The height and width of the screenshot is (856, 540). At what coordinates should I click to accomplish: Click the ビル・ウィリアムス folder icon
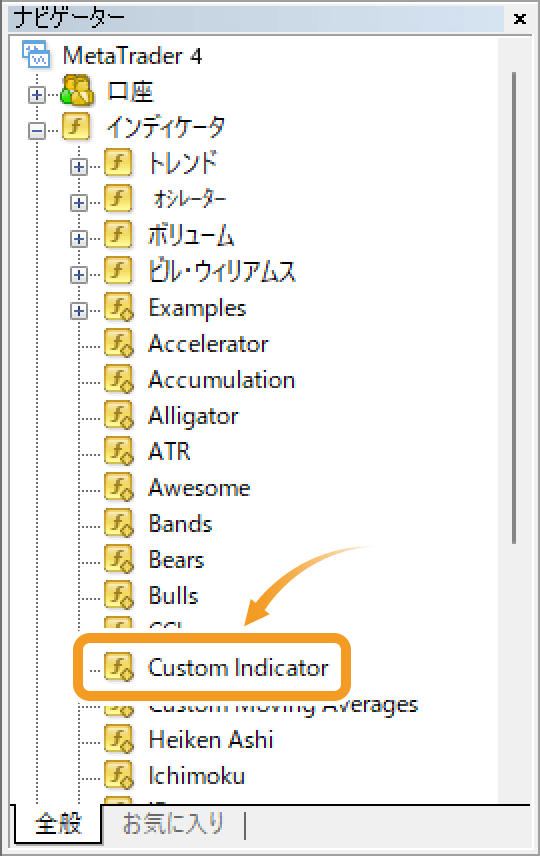118,271
